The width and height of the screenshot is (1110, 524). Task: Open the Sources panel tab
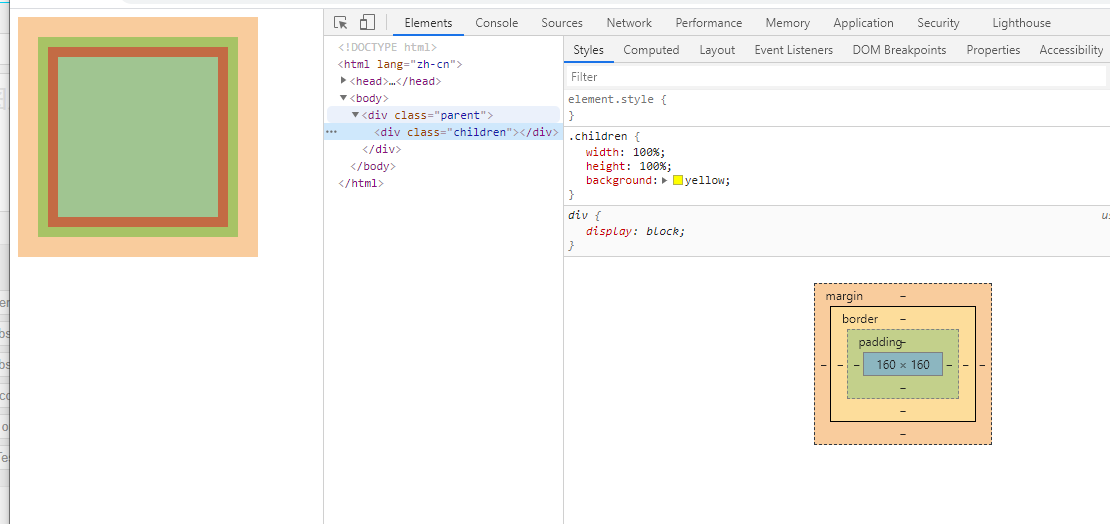(562, 23)
